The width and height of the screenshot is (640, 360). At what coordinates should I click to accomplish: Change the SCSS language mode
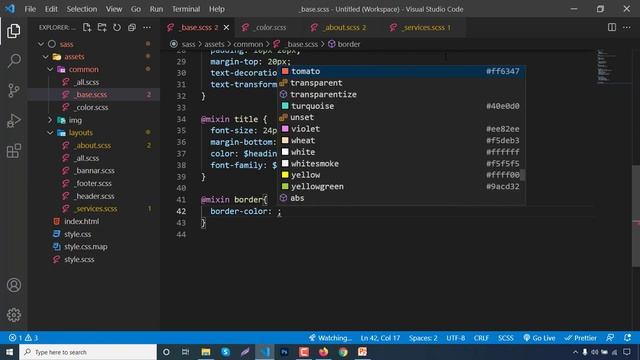point(505,338)
